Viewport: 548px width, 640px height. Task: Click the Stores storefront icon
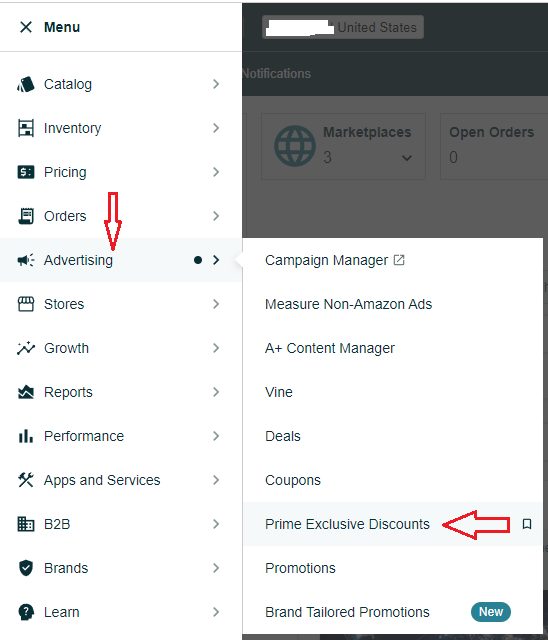[x=26, y=304]
